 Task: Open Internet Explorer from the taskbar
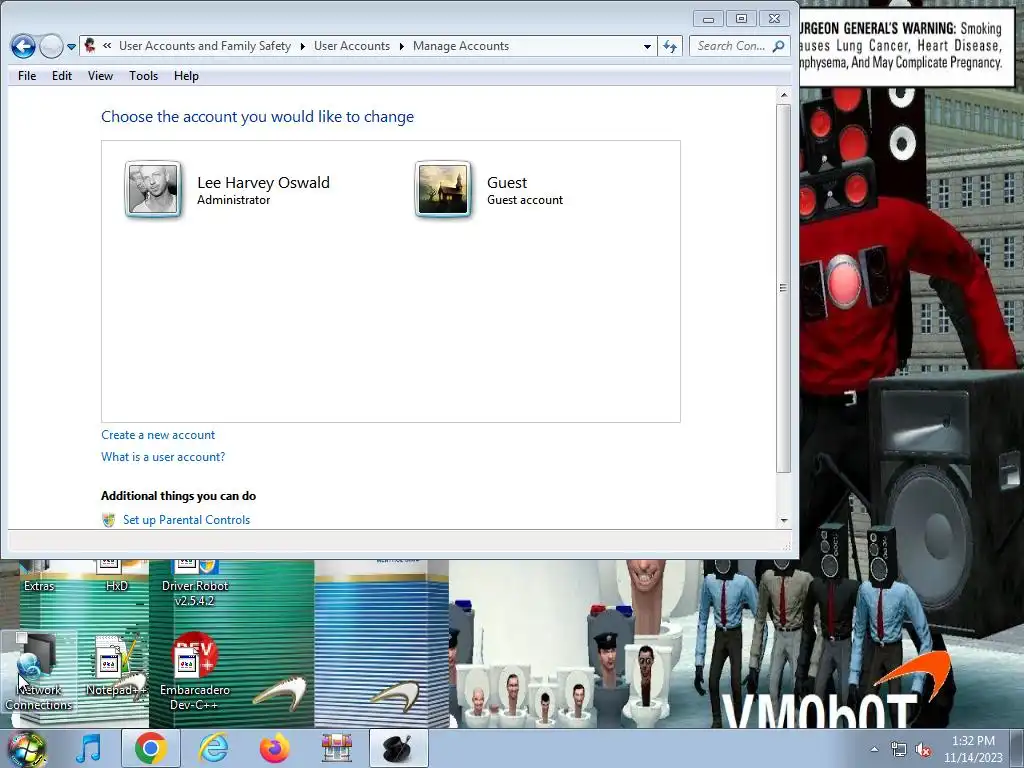213,748
